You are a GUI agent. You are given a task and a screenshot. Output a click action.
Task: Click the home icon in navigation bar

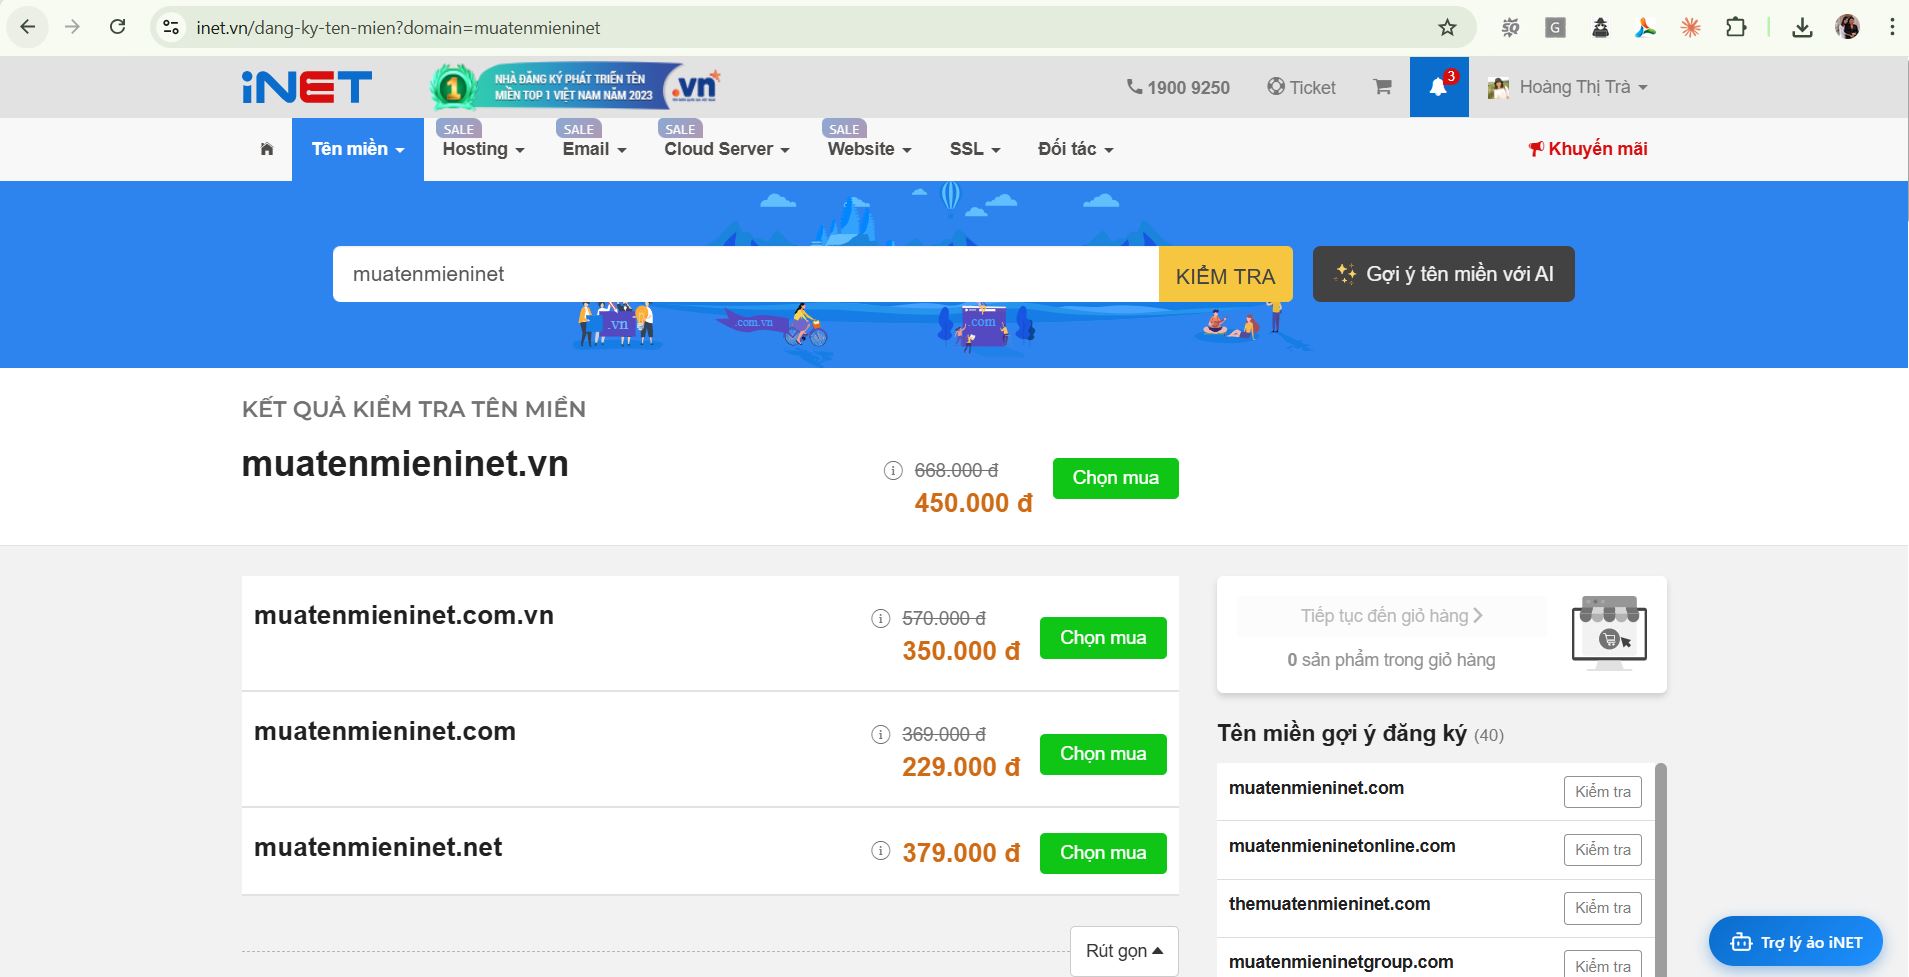click(x=267, y=149)
